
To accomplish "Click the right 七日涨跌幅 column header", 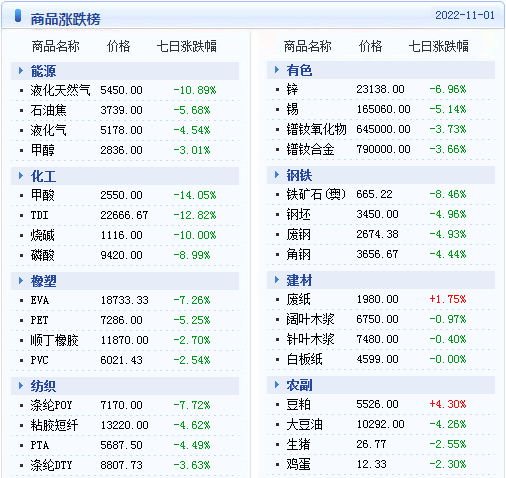I will pyautogui.click(x=439, y=46).
